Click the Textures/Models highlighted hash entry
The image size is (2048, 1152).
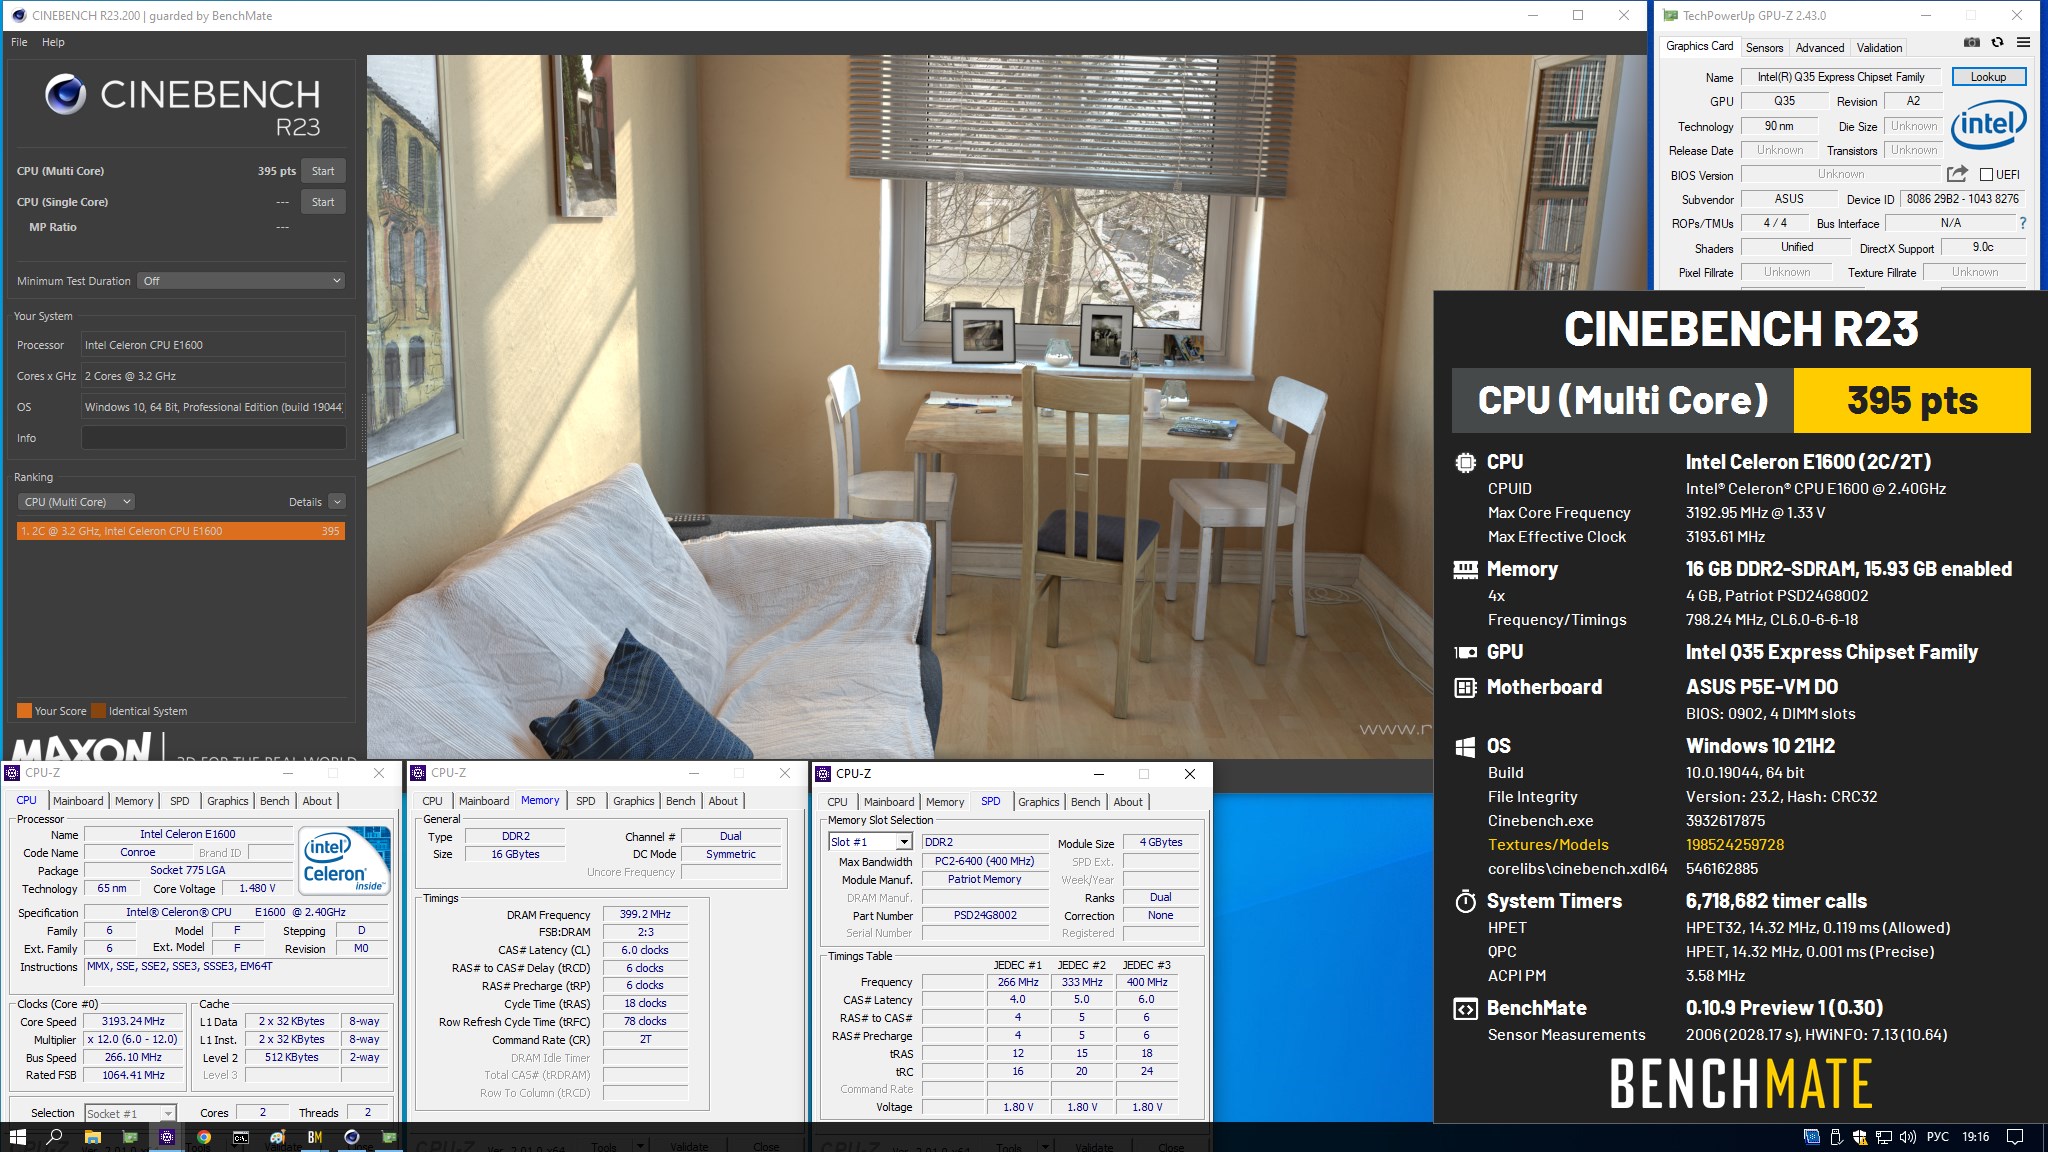pyautogui.click(x=1734, y=845)
